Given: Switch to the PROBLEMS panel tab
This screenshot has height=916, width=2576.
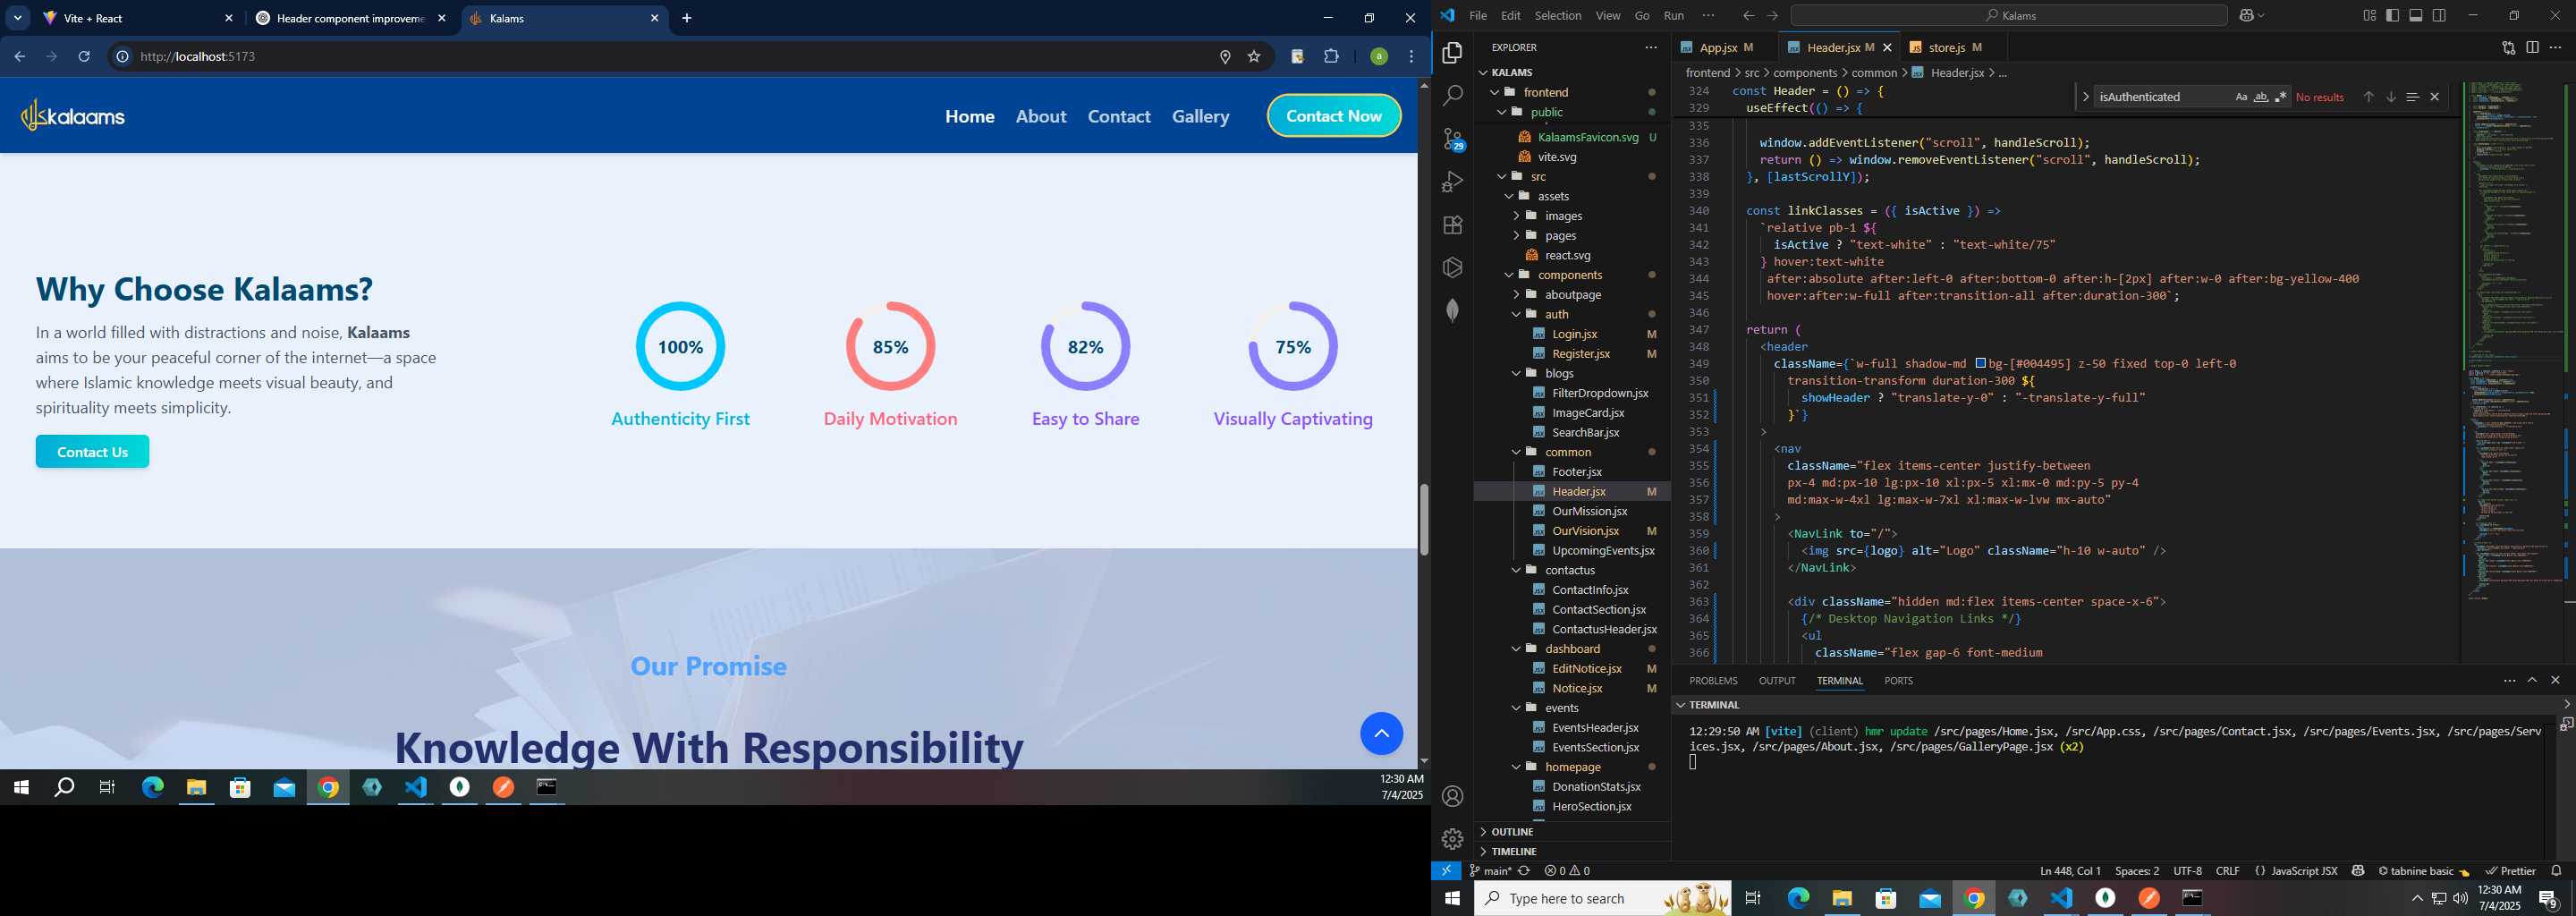Looking at the screenshot, I should 1712,680.
